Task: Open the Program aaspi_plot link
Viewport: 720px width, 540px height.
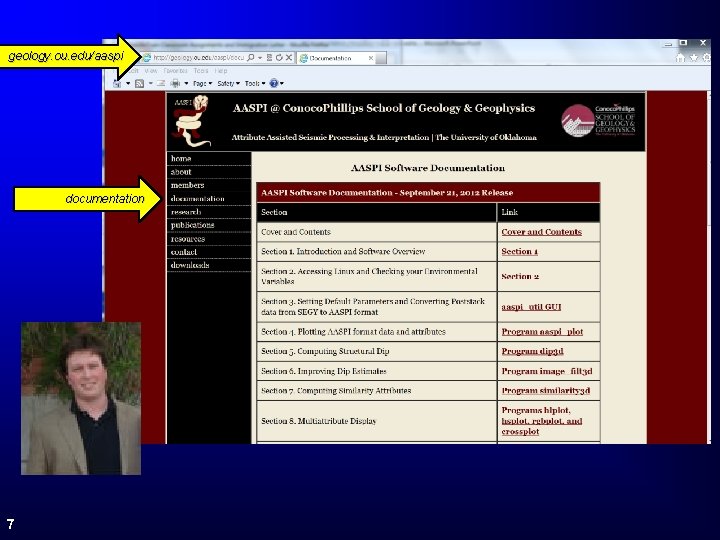Action: click(542, 332)
